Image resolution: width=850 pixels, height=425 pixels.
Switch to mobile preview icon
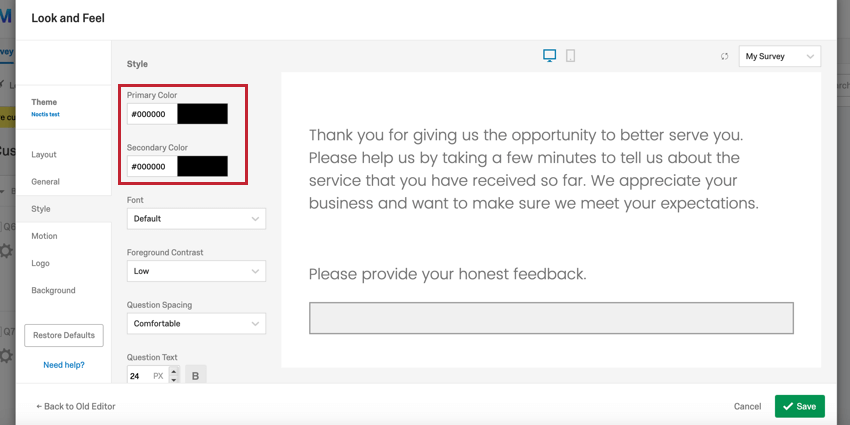click(570, 56)
